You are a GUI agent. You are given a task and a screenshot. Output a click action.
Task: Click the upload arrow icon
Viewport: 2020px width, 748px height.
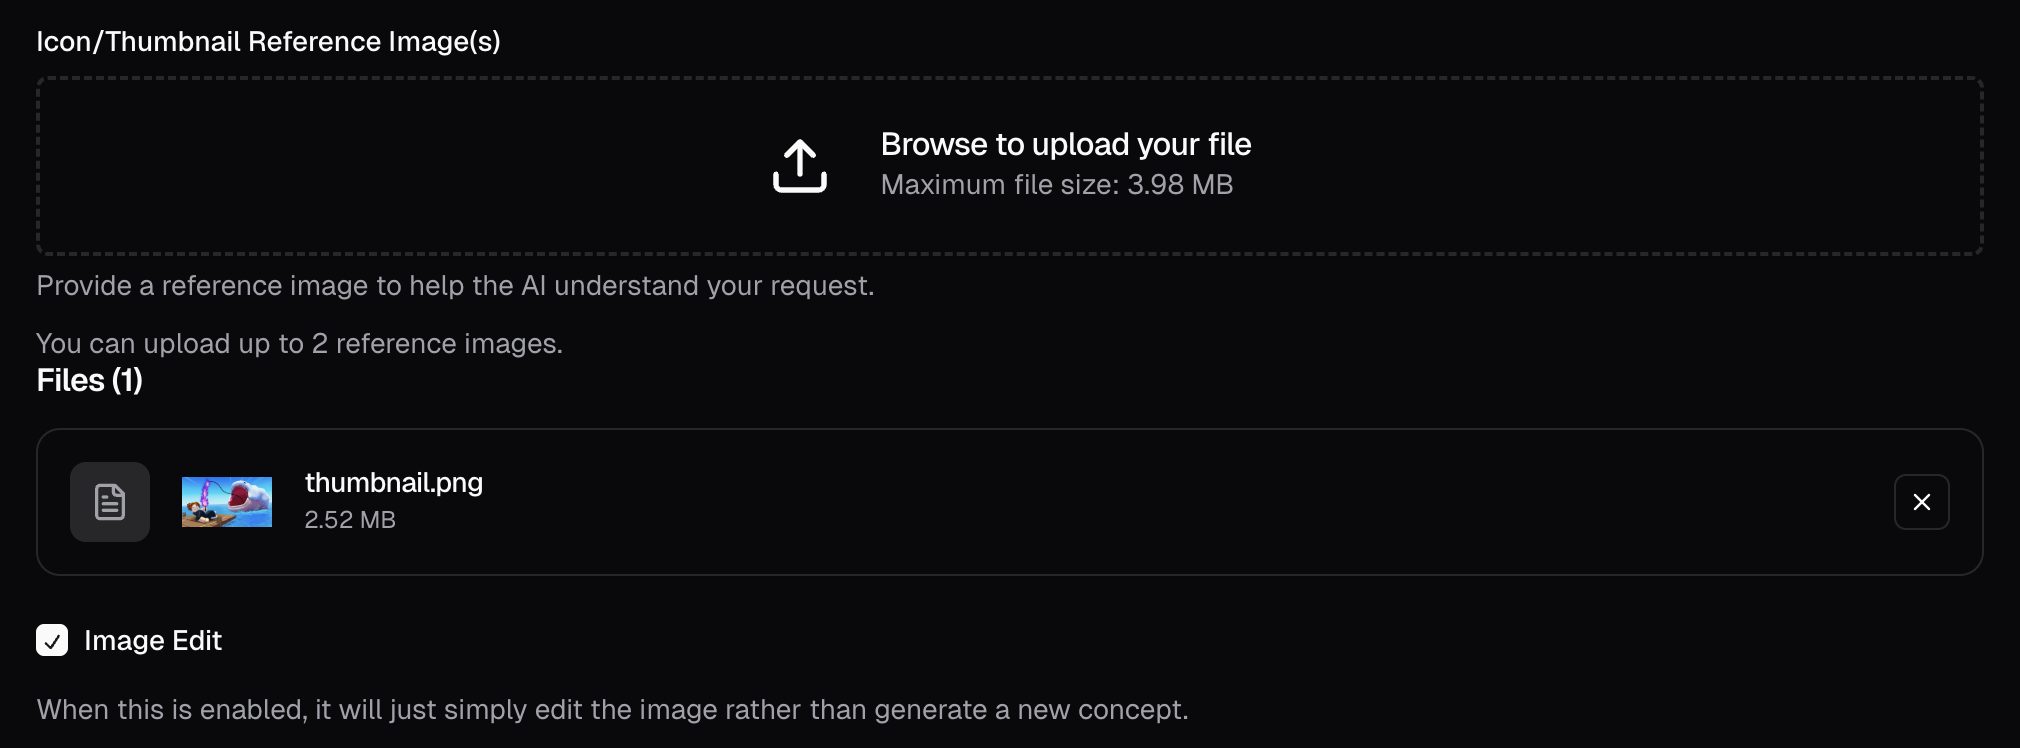coord(800,165)
